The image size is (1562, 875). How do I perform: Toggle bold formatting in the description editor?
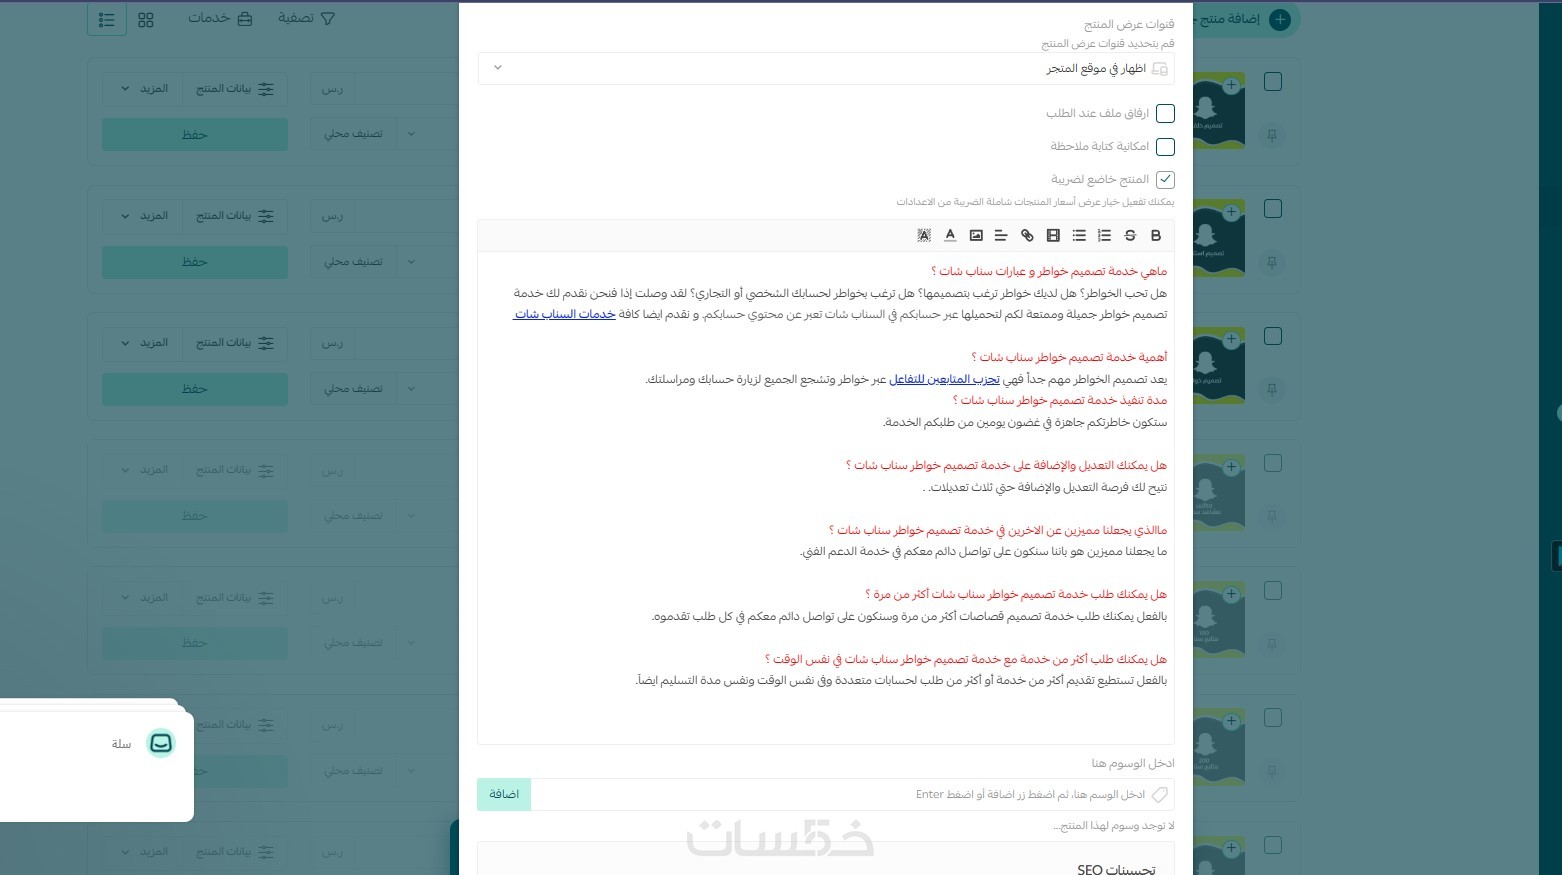point(1156,236)
